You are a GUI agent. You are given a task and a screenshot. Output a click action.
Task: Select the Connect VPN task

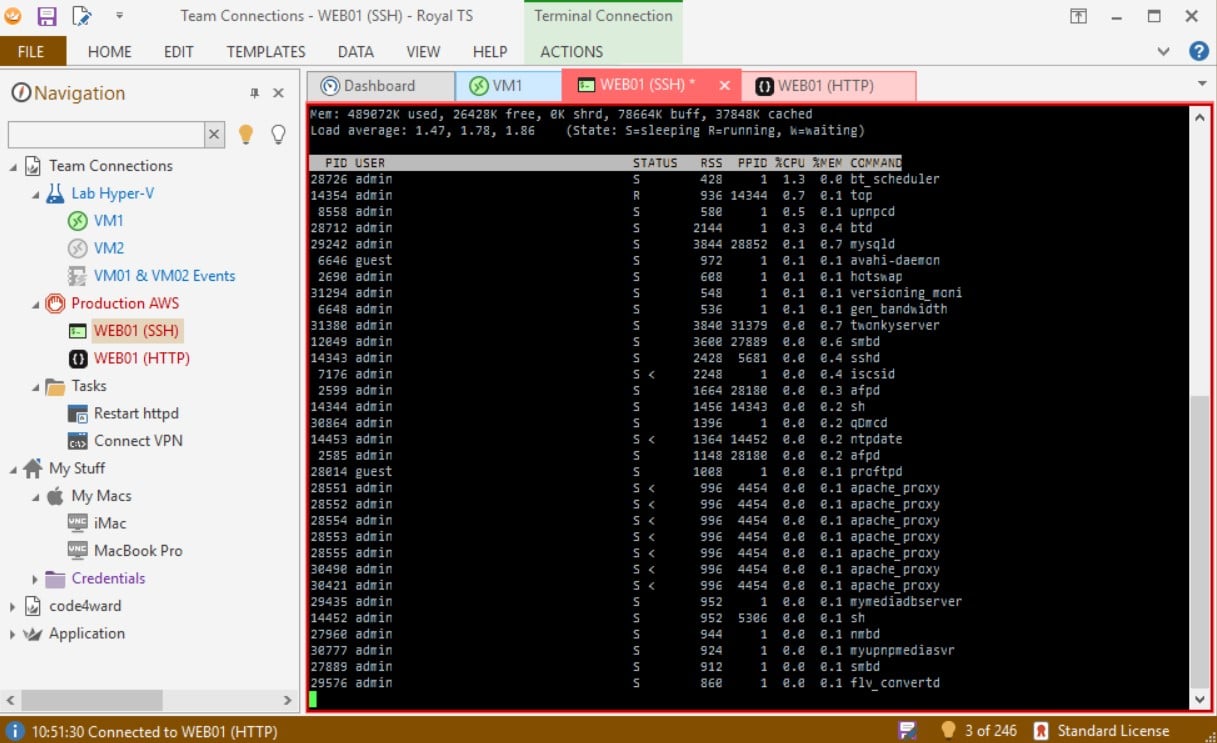point(138,441)
